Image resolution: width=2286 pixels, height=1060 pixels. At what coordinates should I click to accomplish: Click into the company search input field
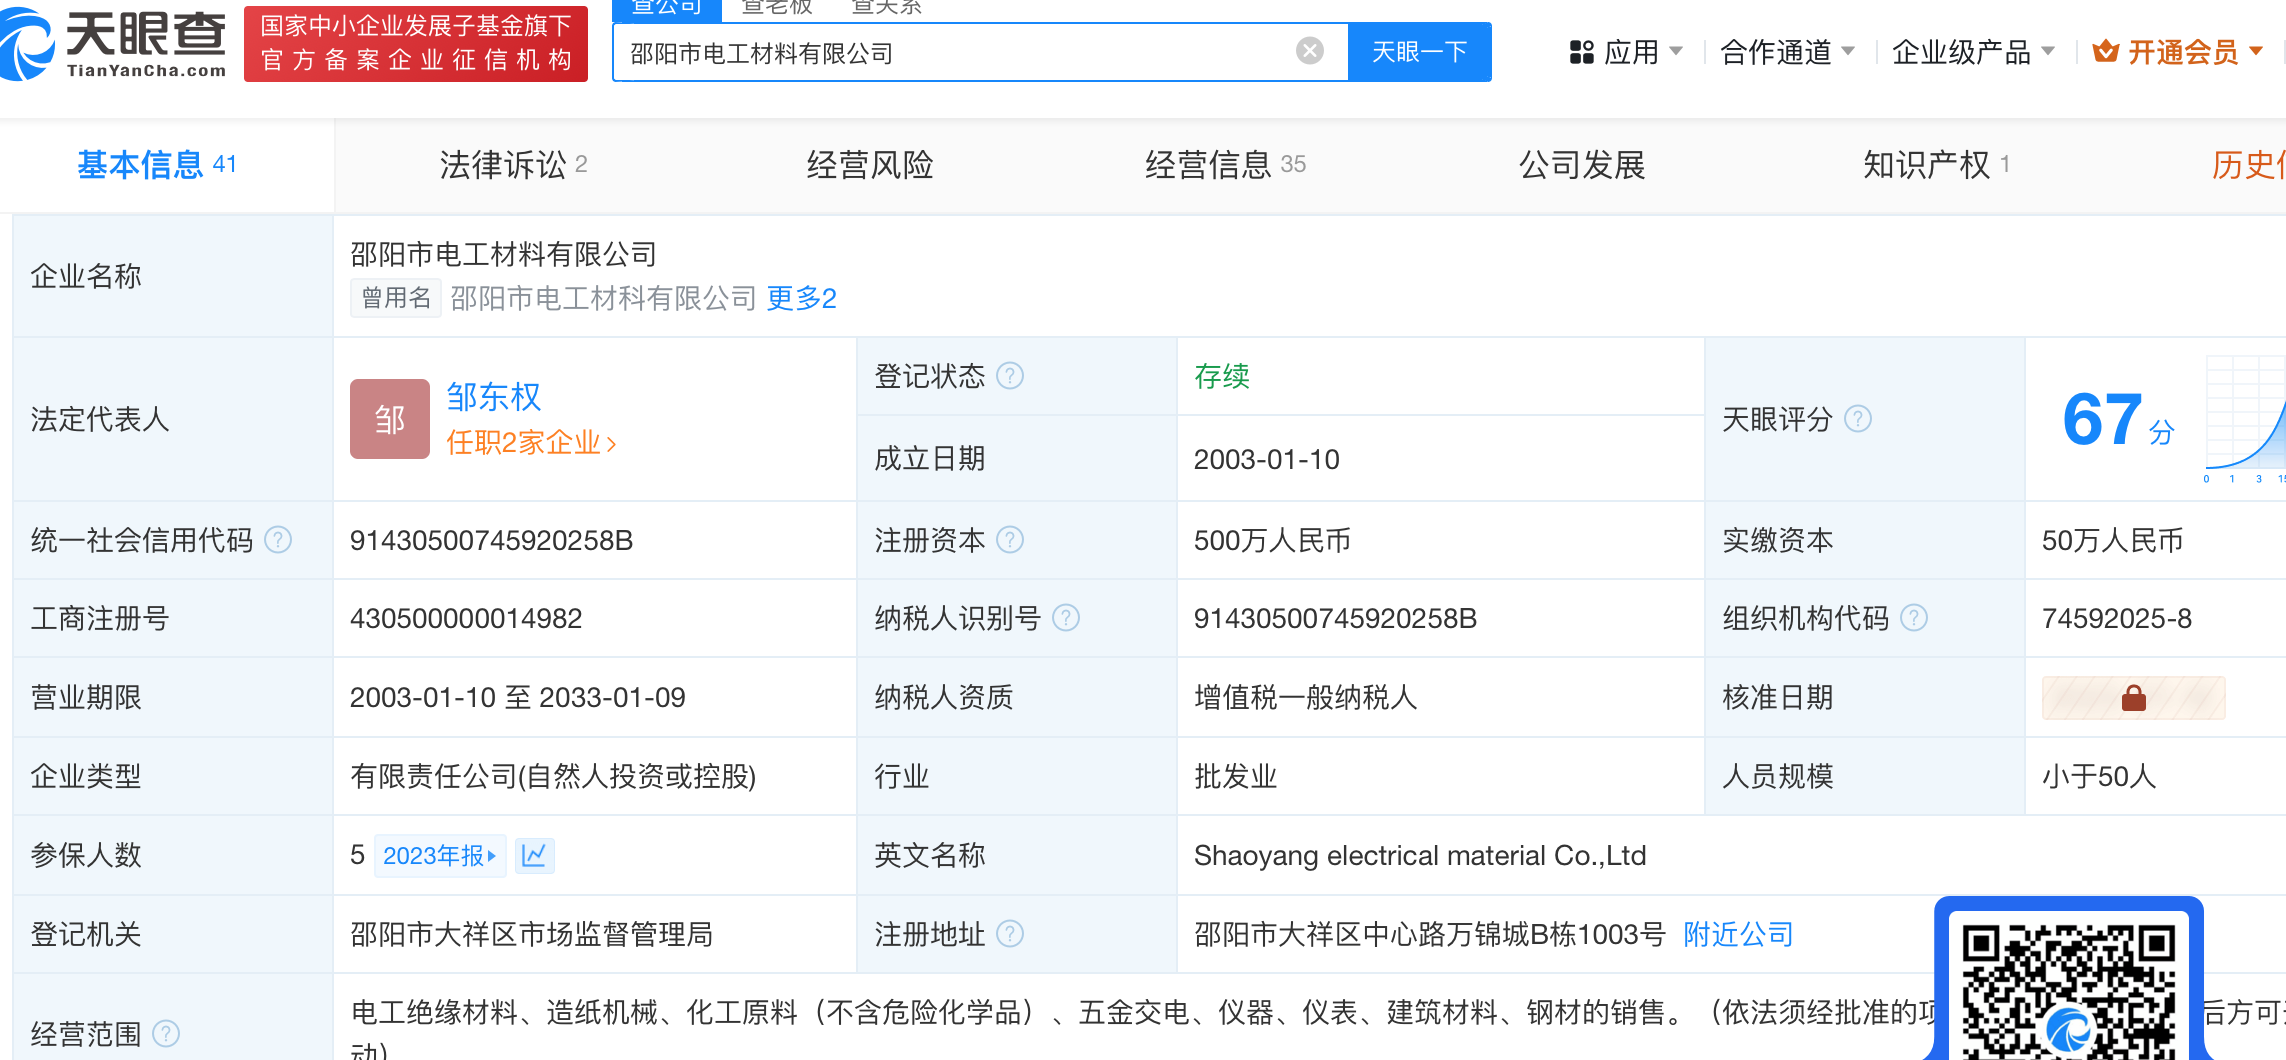(950, 53)
